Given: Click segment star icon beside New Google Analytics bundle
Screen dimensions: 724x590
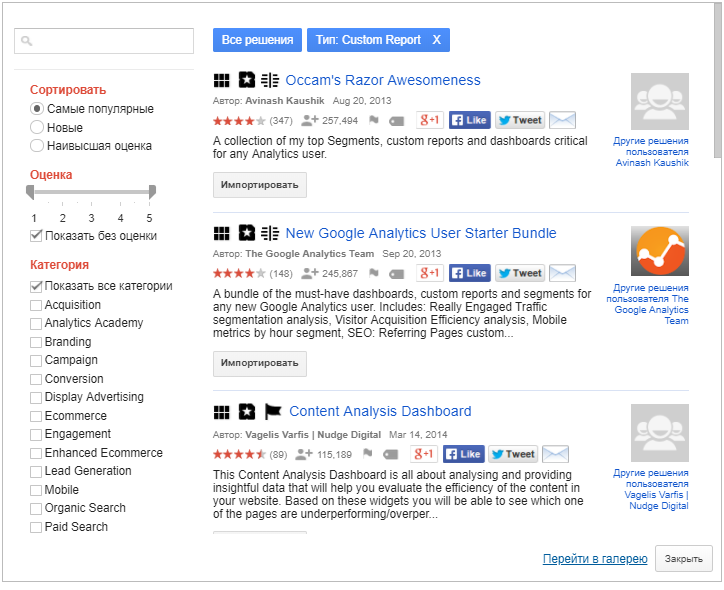Looking at the screenshot, I should (x=247, y=234).
